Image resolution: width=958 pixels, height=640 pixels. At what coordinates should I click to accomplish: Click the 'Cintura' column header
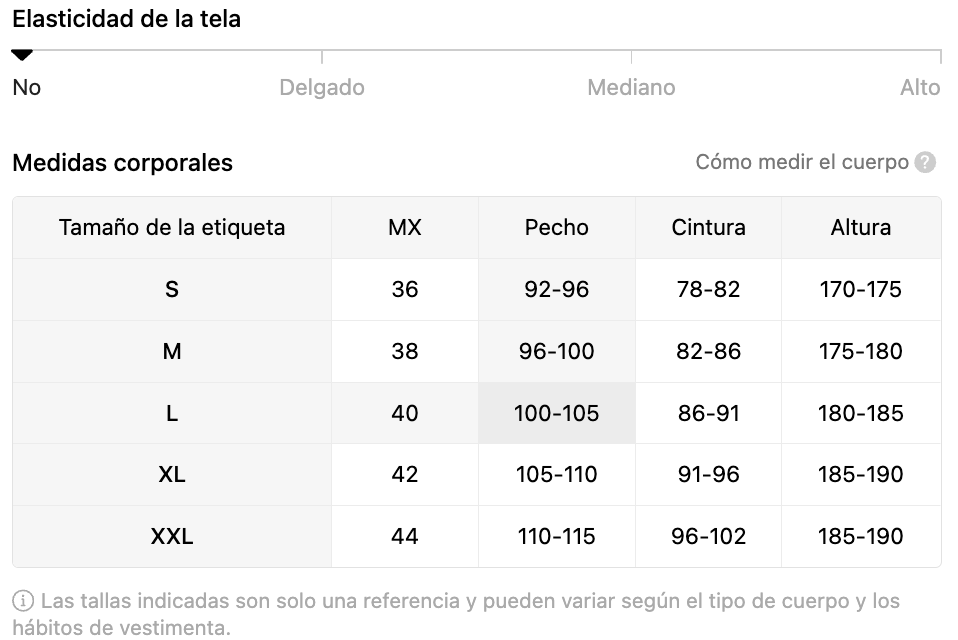pos(708,228)
